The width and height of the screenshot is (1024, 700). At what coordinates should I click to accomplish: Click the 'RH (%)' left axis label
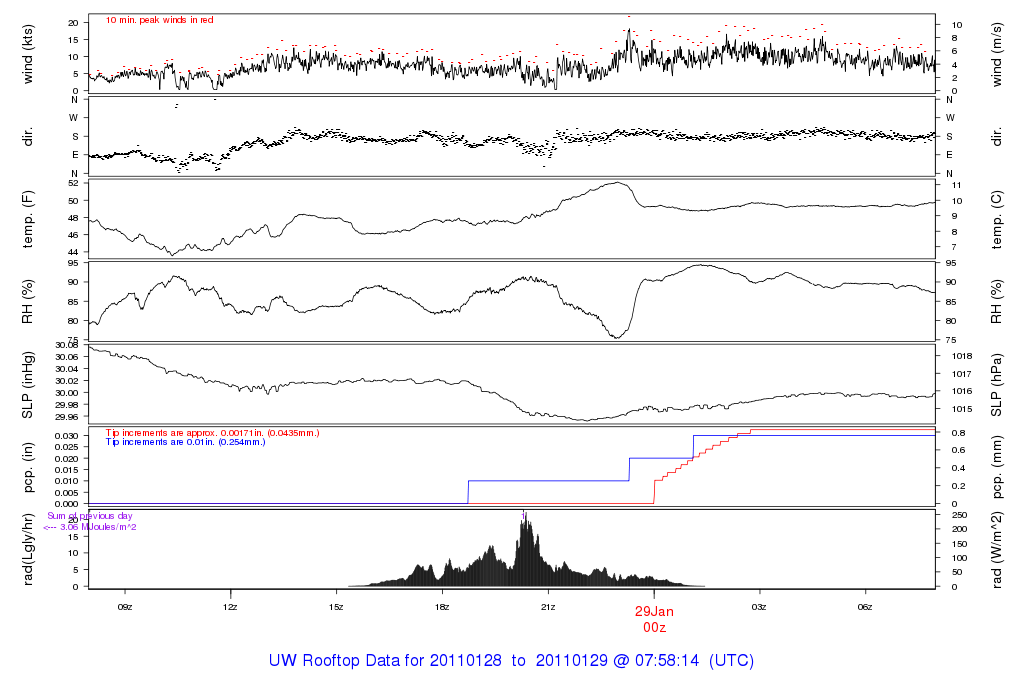[27, 302]
